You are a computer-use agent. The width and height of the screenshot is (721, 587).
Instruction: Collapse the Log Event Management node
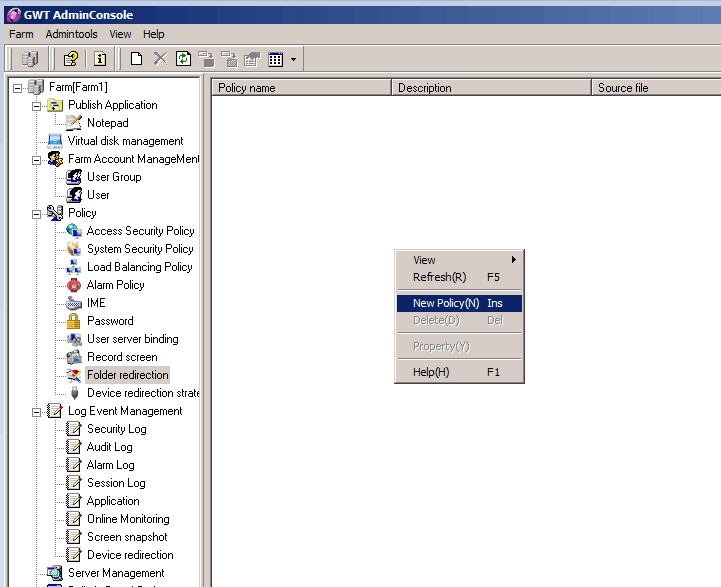(x=36, y=411)
